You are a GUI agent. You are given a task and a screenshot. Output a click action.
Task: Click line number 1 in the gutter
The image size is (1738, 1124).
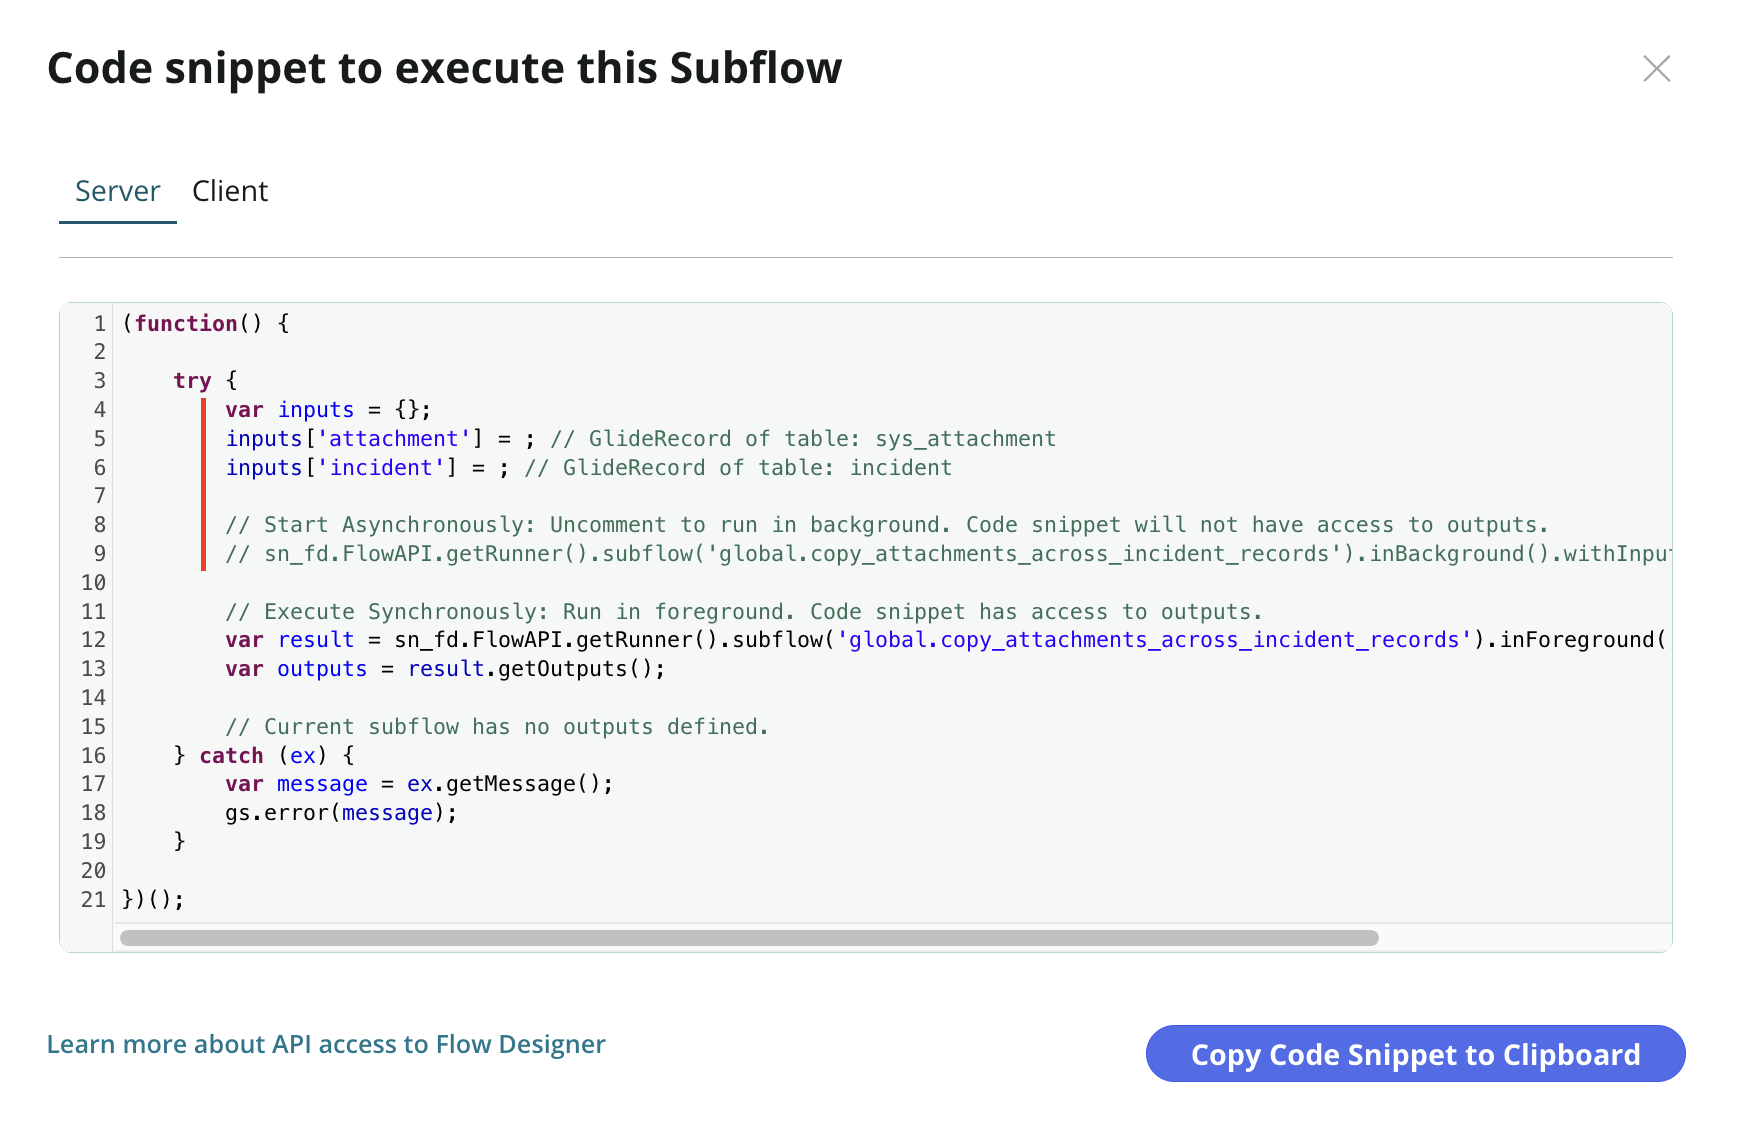click(x=99, y=323)
